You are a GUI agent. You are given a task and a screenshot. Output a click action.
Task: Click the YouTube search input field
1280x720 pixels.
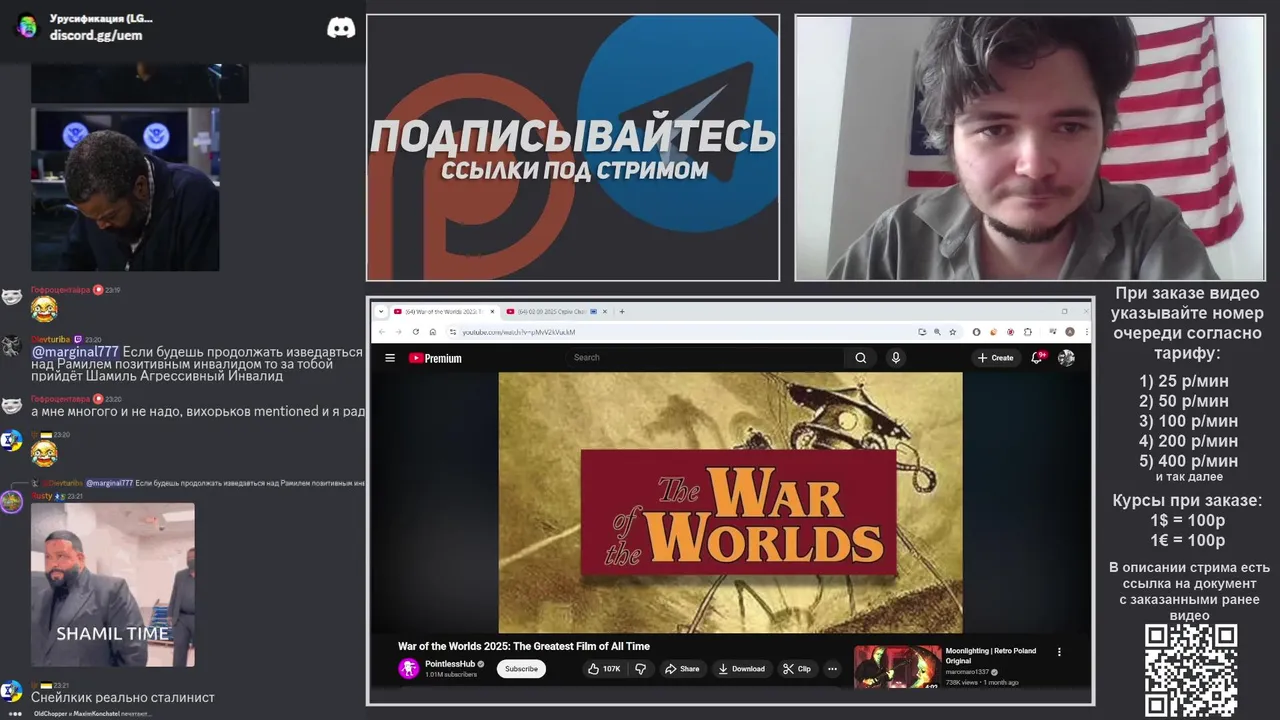coord(708,358)
